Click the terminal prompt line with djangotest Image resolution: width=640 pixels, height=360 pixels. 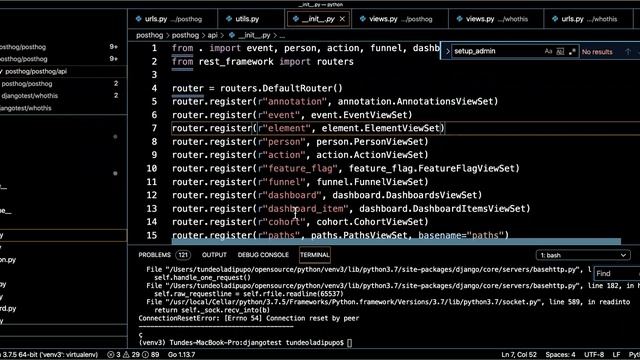click(x=245, y=343)
